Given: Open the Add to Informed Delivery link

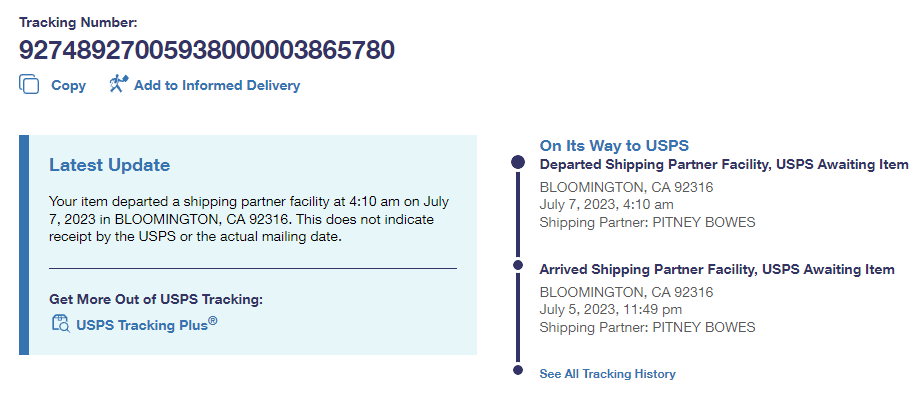Looking at the screenshot, I should click(x=216, y=86).
